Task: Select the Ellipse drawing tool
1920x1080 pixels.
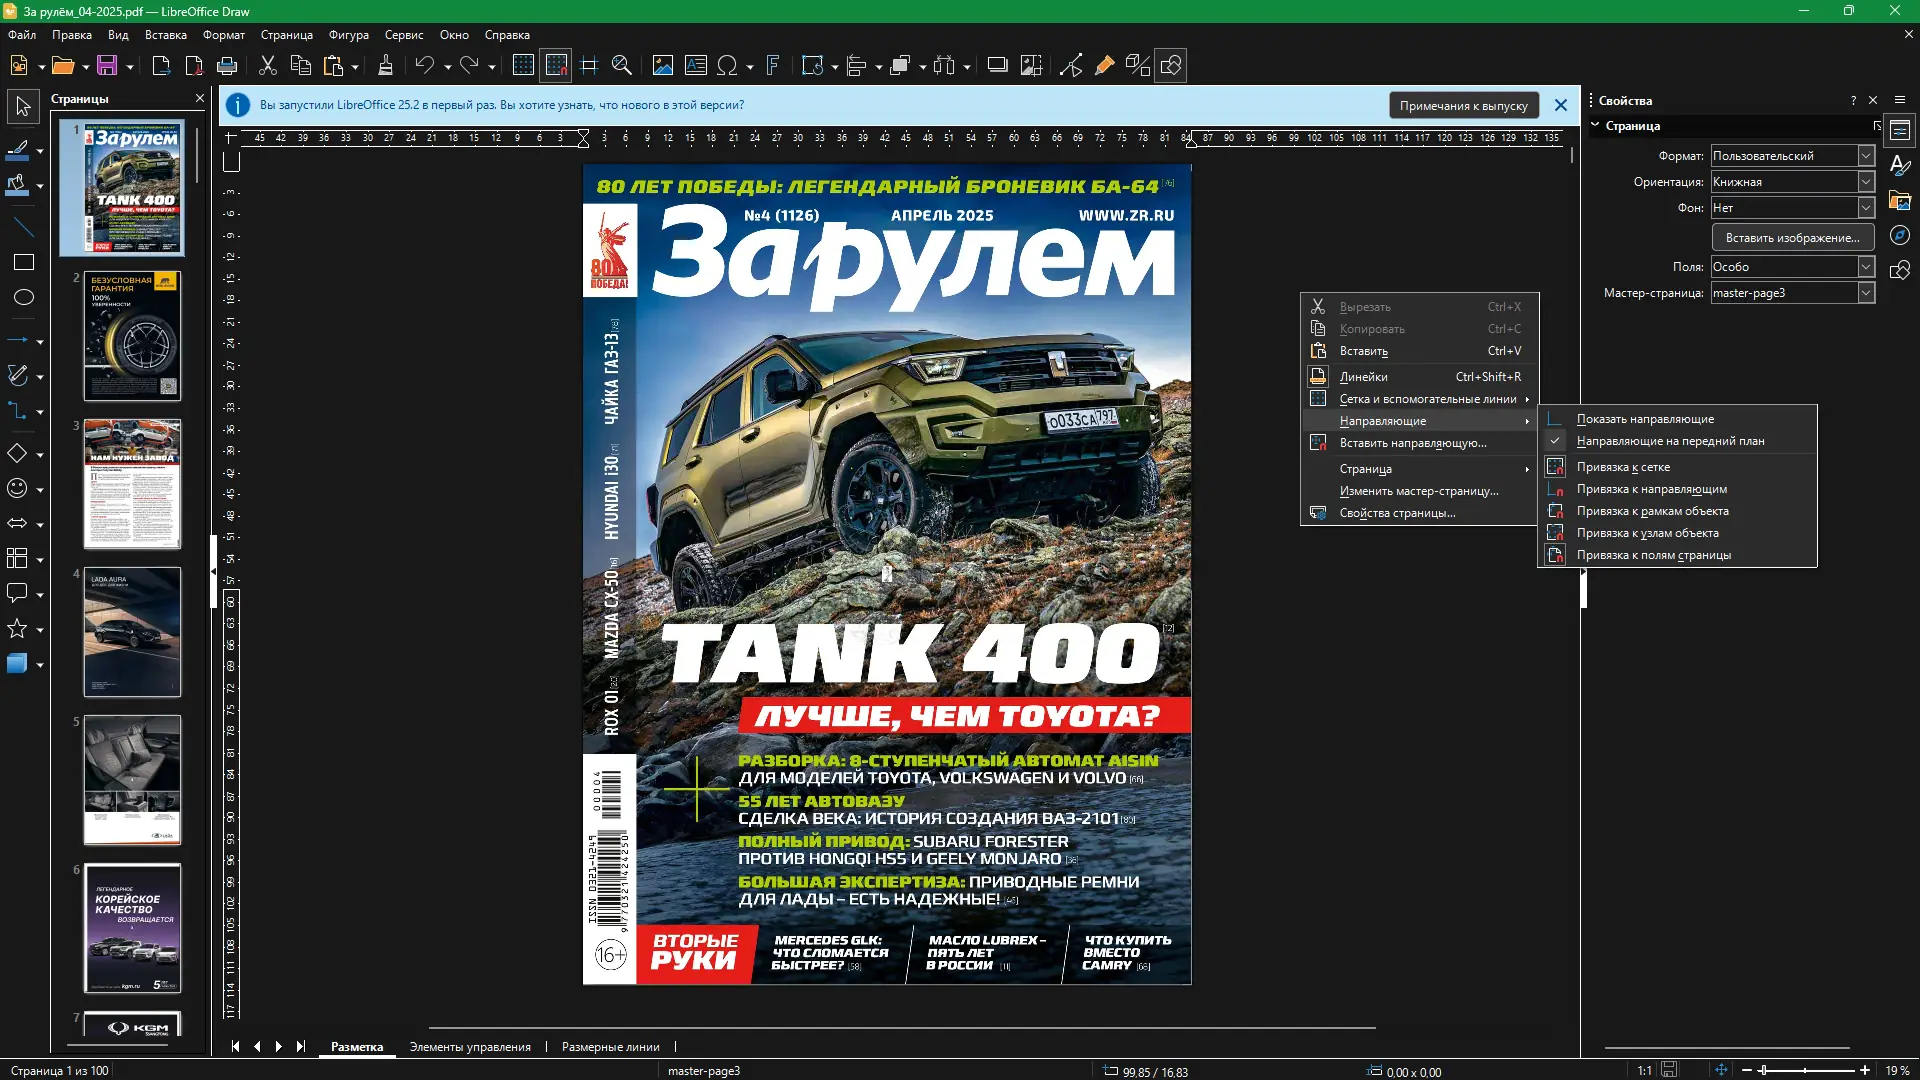Action: [x=24, y=297]
